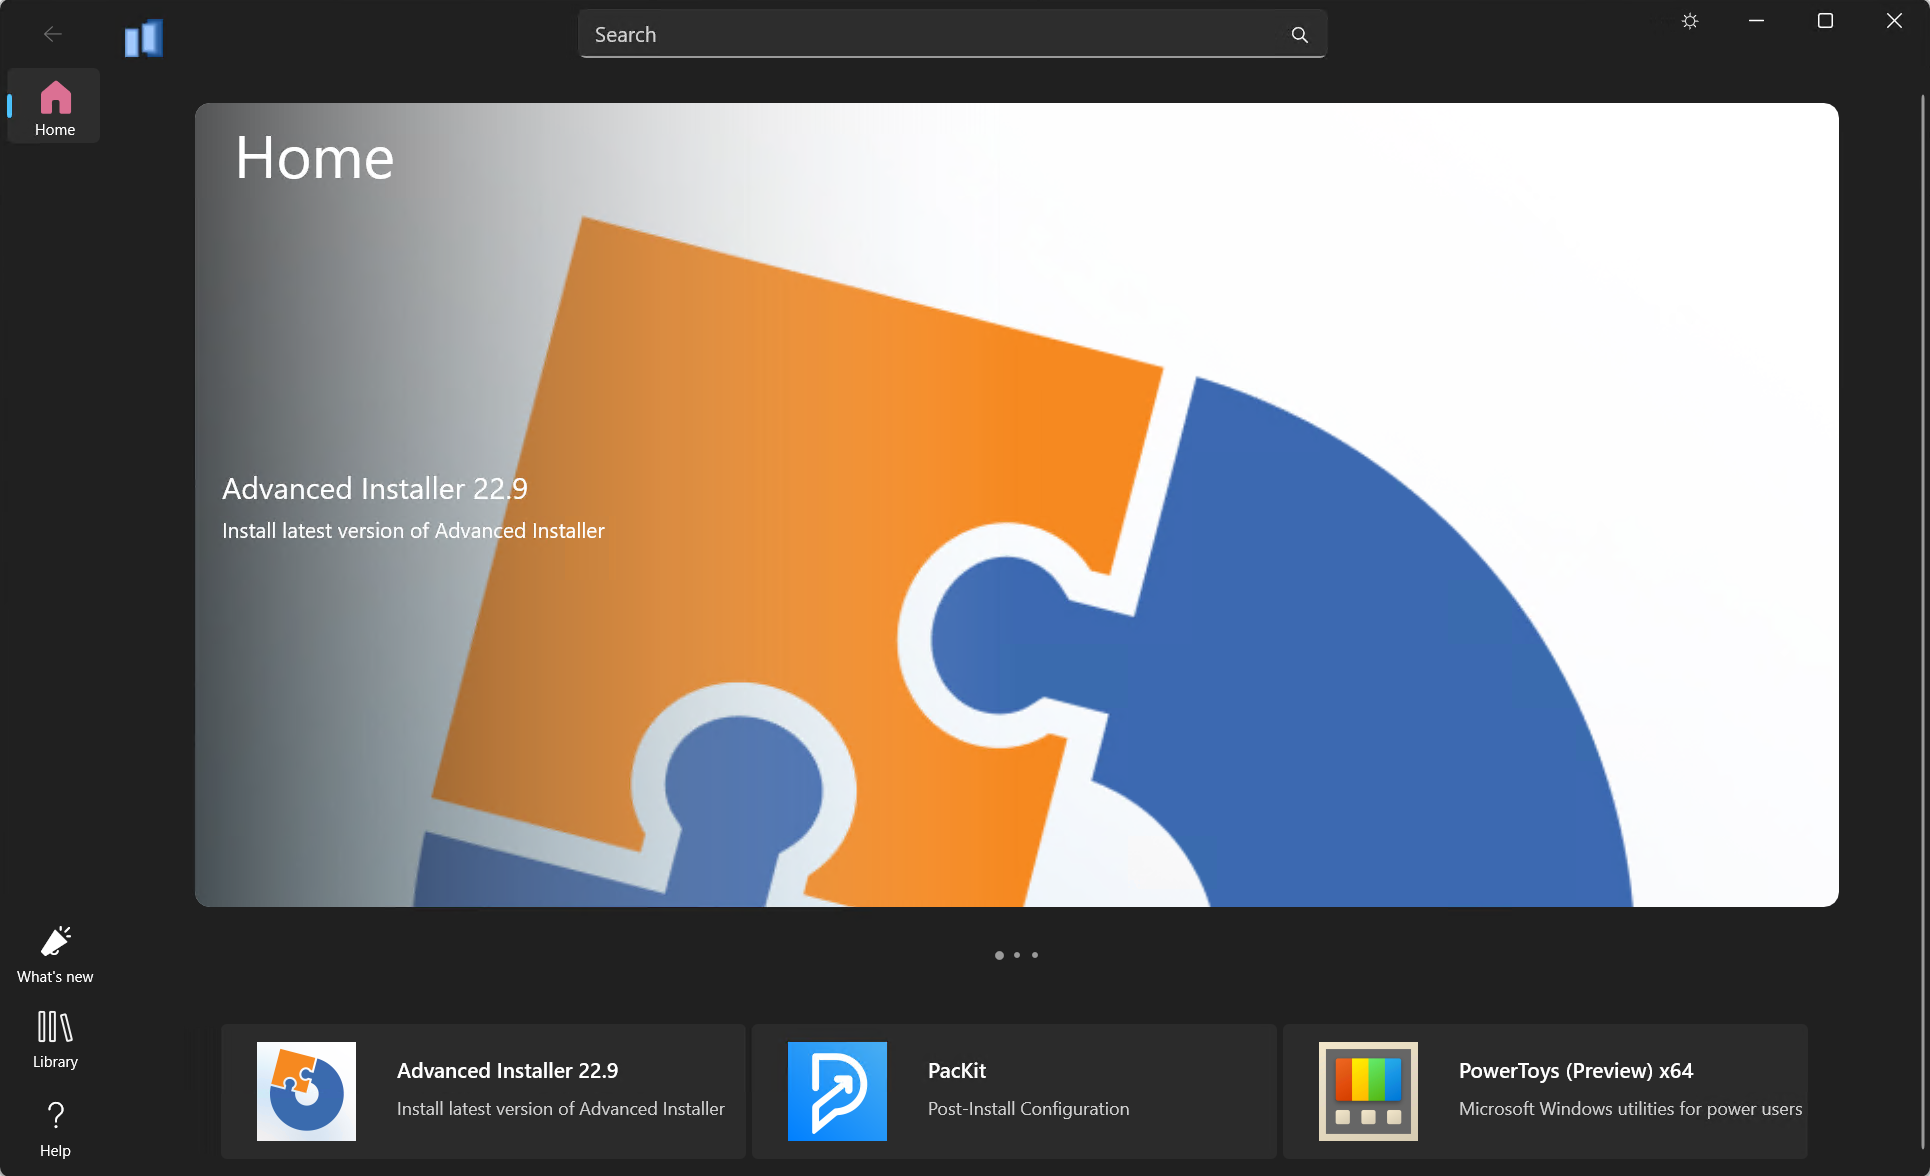Click the banner title 'Advanced Installer 22.9'
The height and width of the screenshot is (1176, 1930).
375,489
